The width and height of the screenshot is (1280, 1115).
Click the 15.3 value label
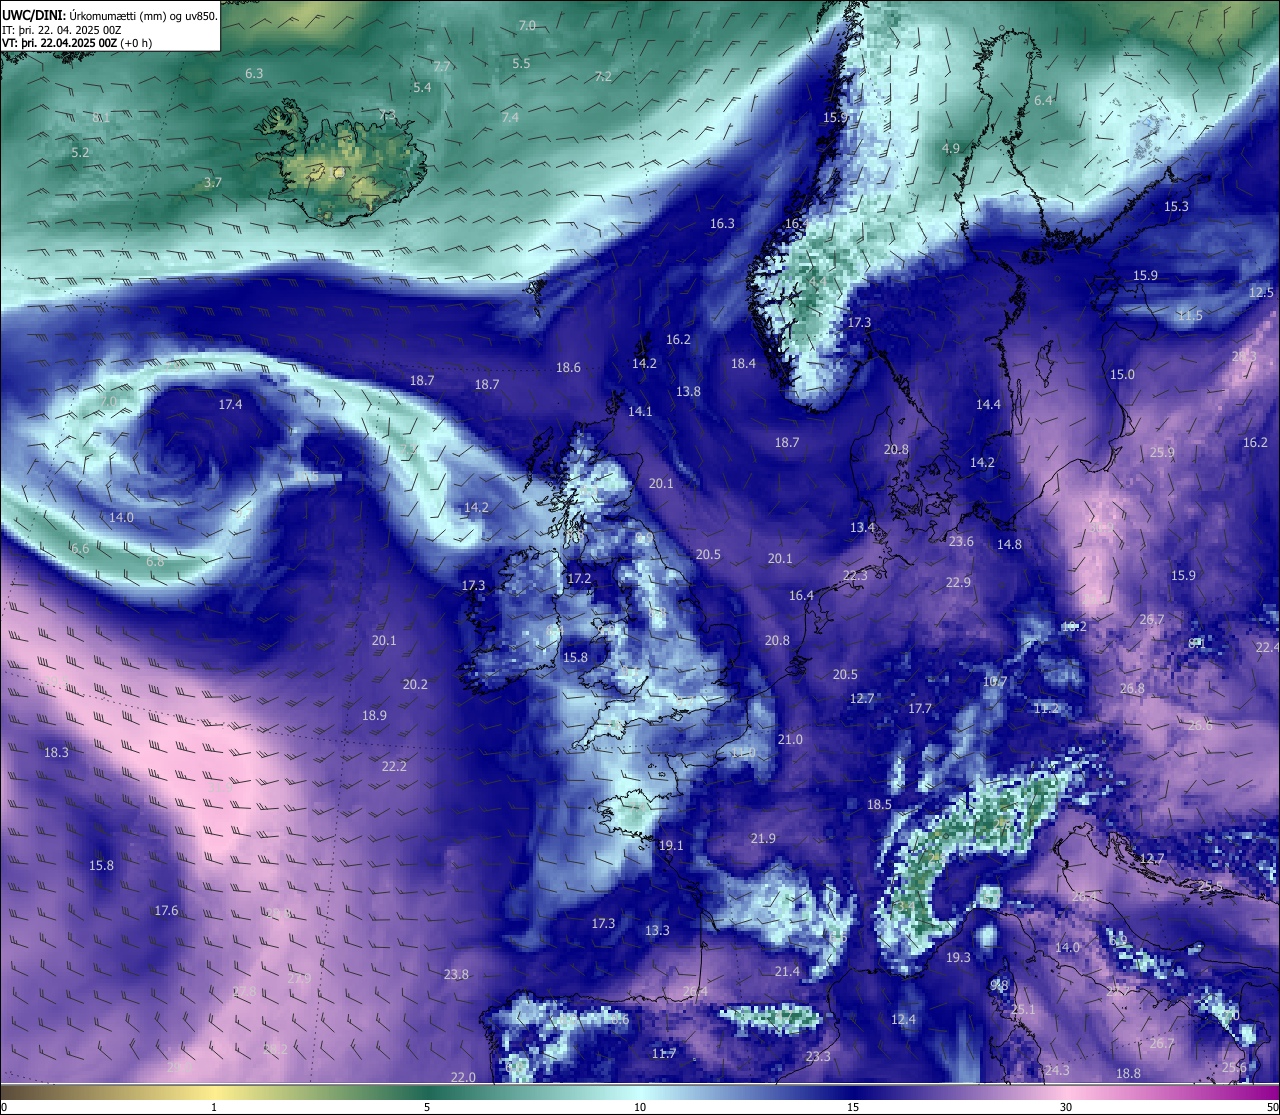(1176, 207)
